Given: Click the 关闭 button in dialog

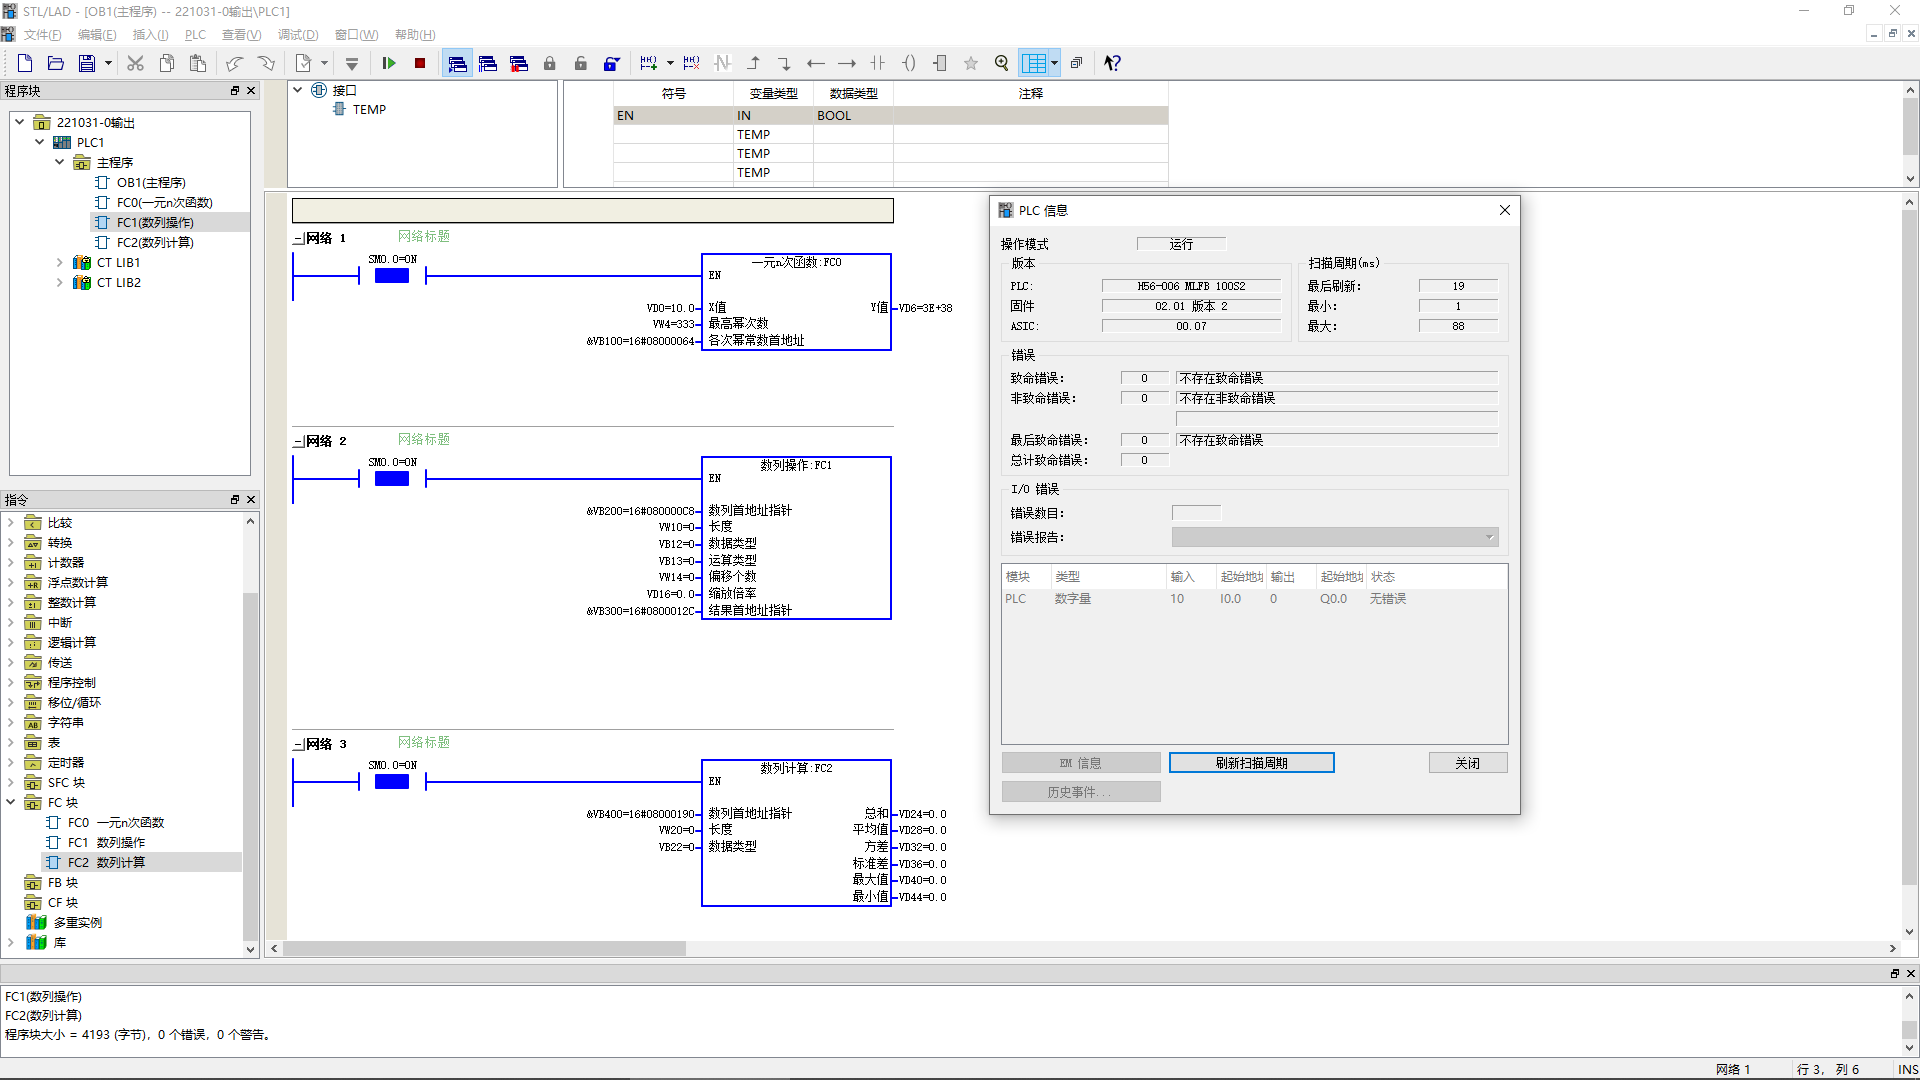Looking at the screenshot, I should pos(1467,763).
